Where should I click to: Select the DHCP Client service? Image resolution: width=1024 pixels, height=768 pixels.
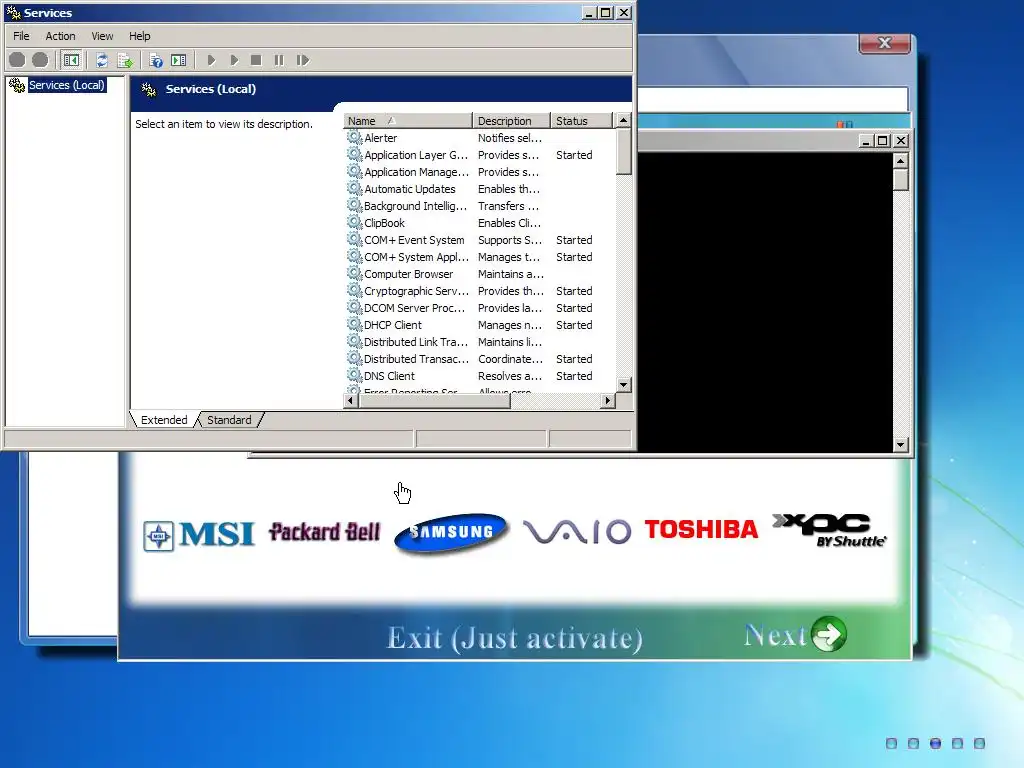click(480, 325)
